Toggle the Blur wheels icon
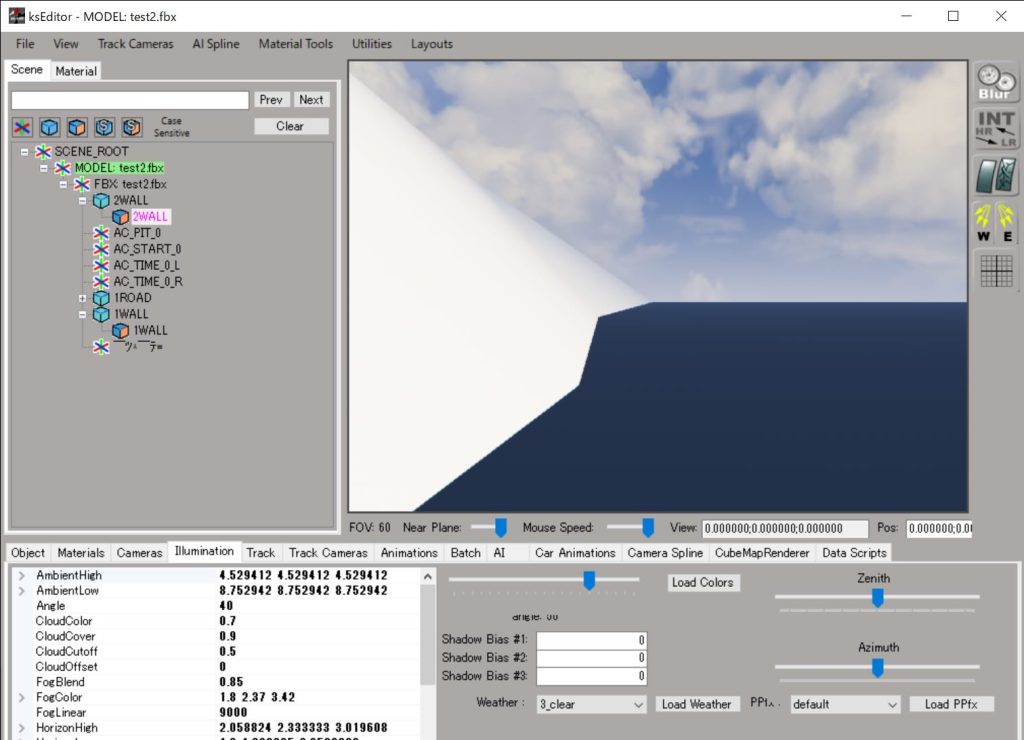This screenshot has height=740, width=1024. click(x=995, y=82)
